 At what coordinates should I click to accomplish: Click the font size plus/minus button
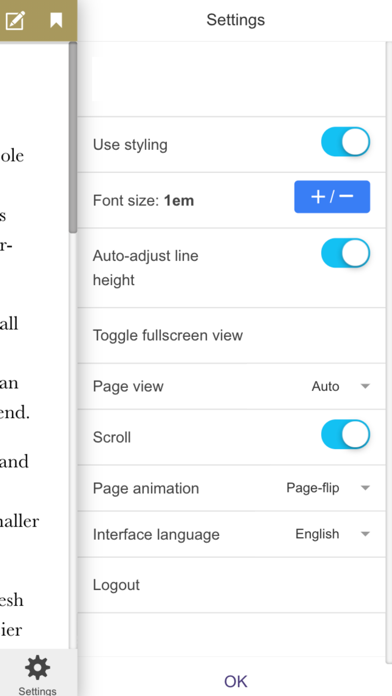tap(332, 197)
